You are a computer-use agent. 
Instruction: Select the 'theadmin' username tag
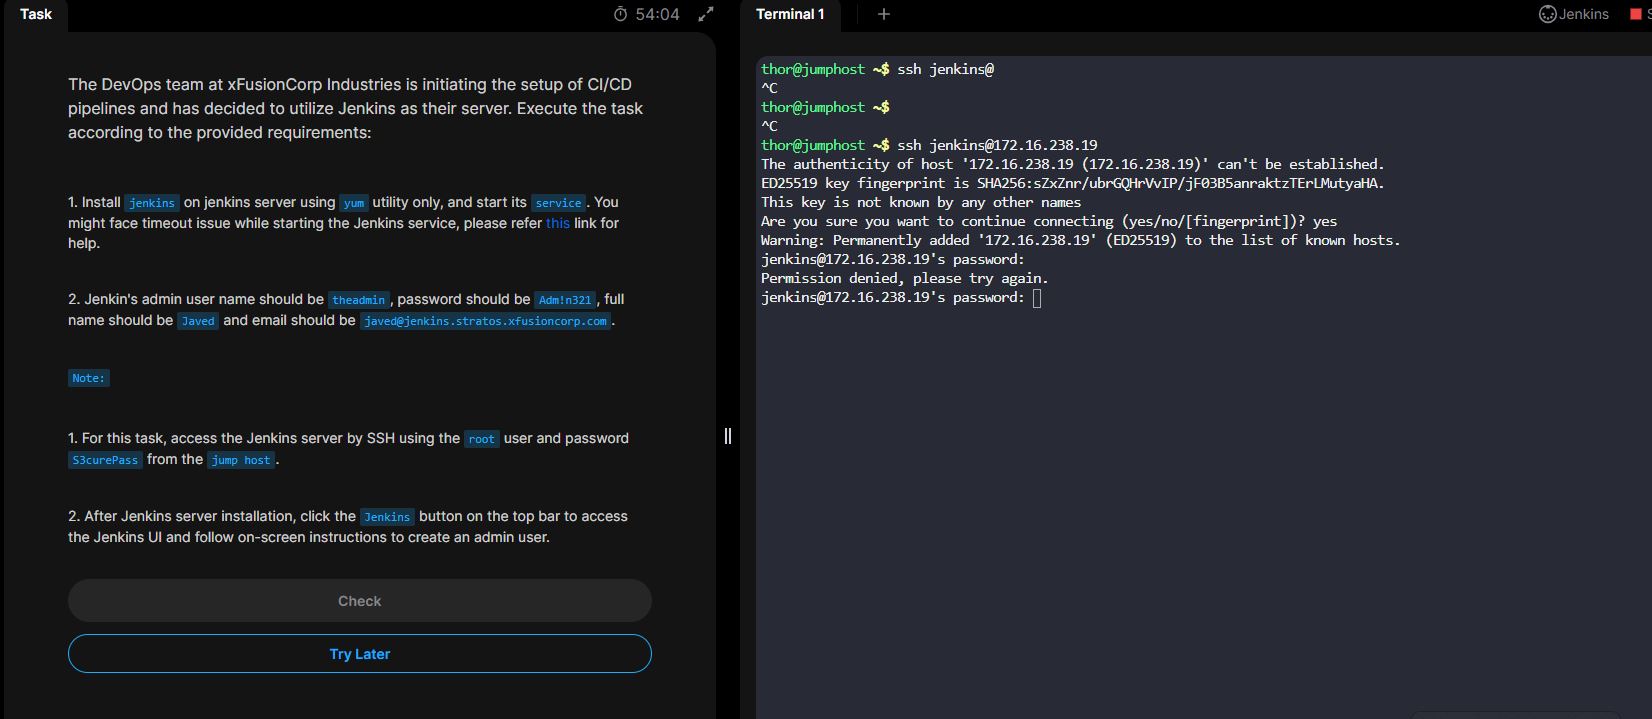pos(359,299)
